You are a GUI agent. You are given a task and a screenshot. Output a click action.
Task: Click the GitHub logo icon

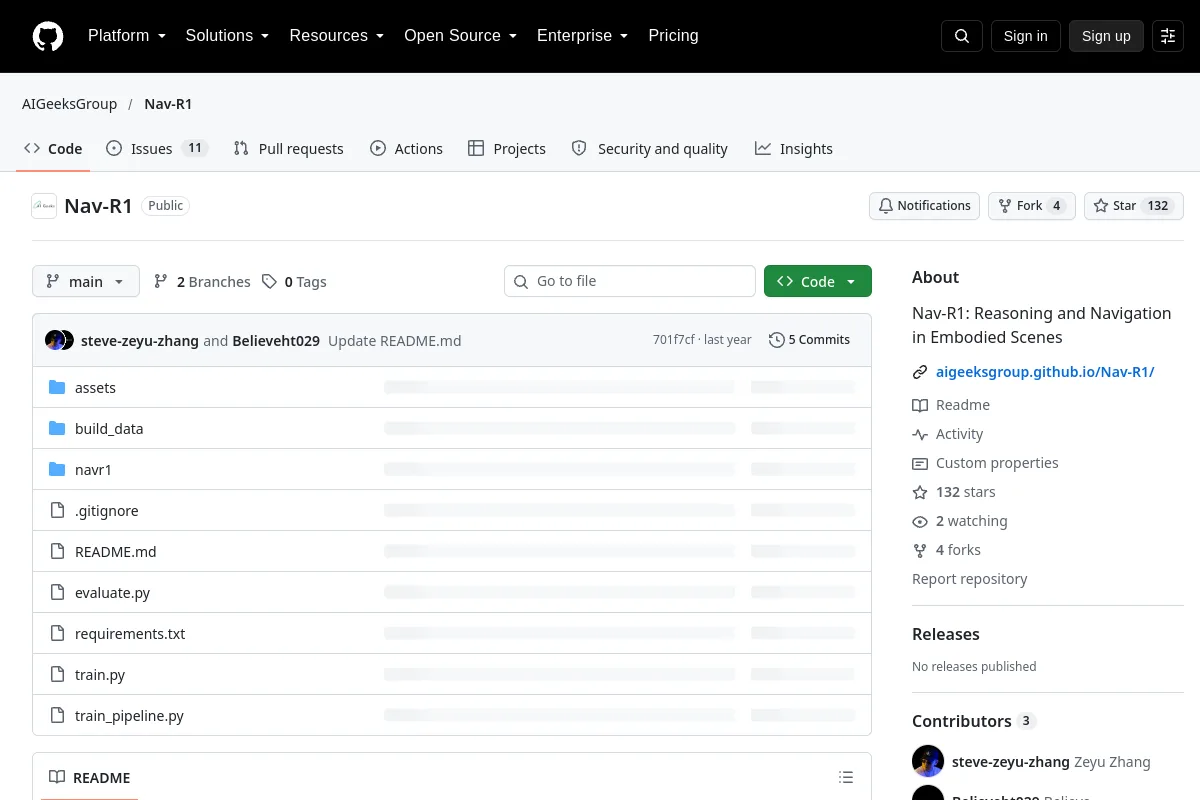tap(48, 36)
